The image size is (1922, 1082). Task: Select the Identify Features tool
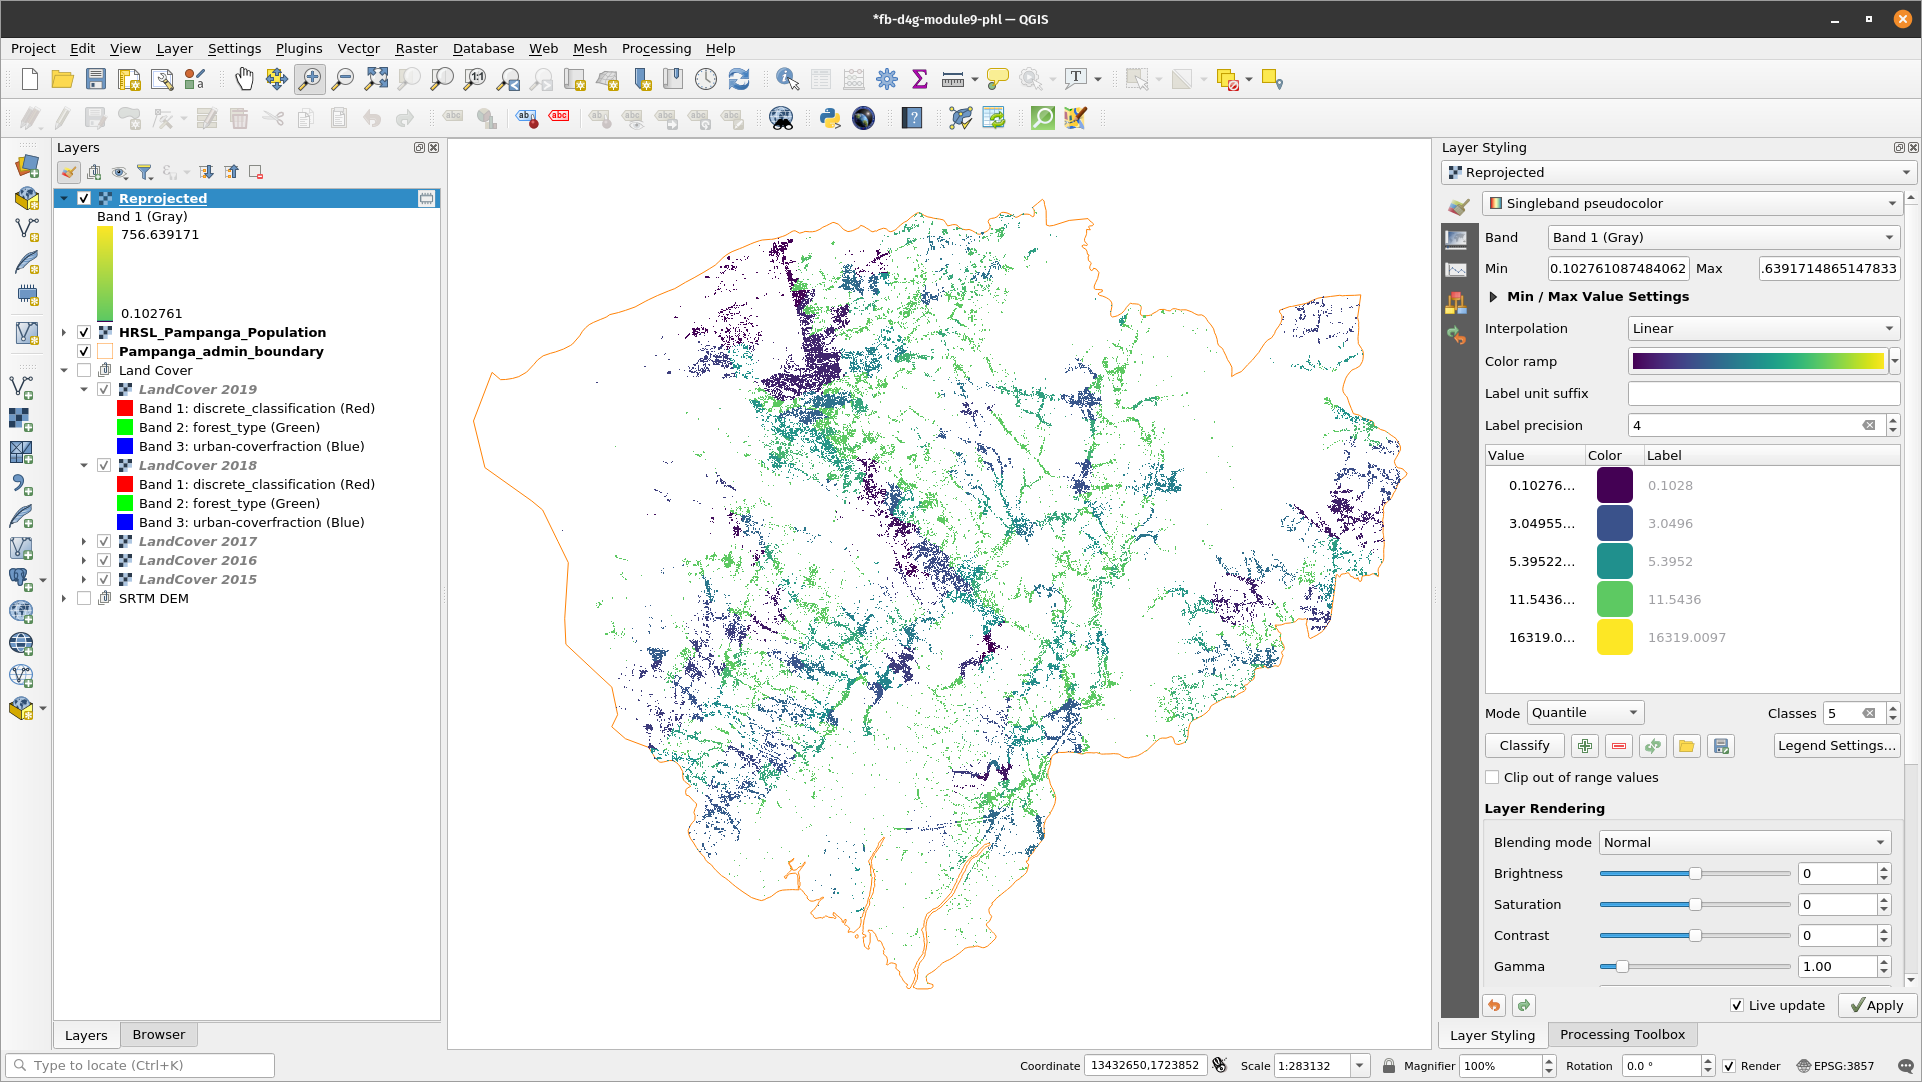[788, 80]
